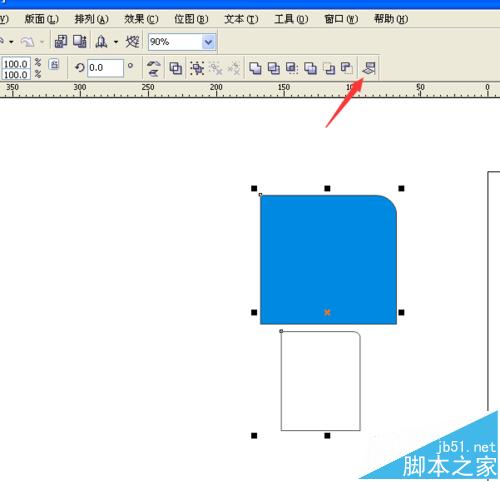The image size is (500, 481).
Task: Click the mirror vertically button
Action: click(x=153, y=72)
